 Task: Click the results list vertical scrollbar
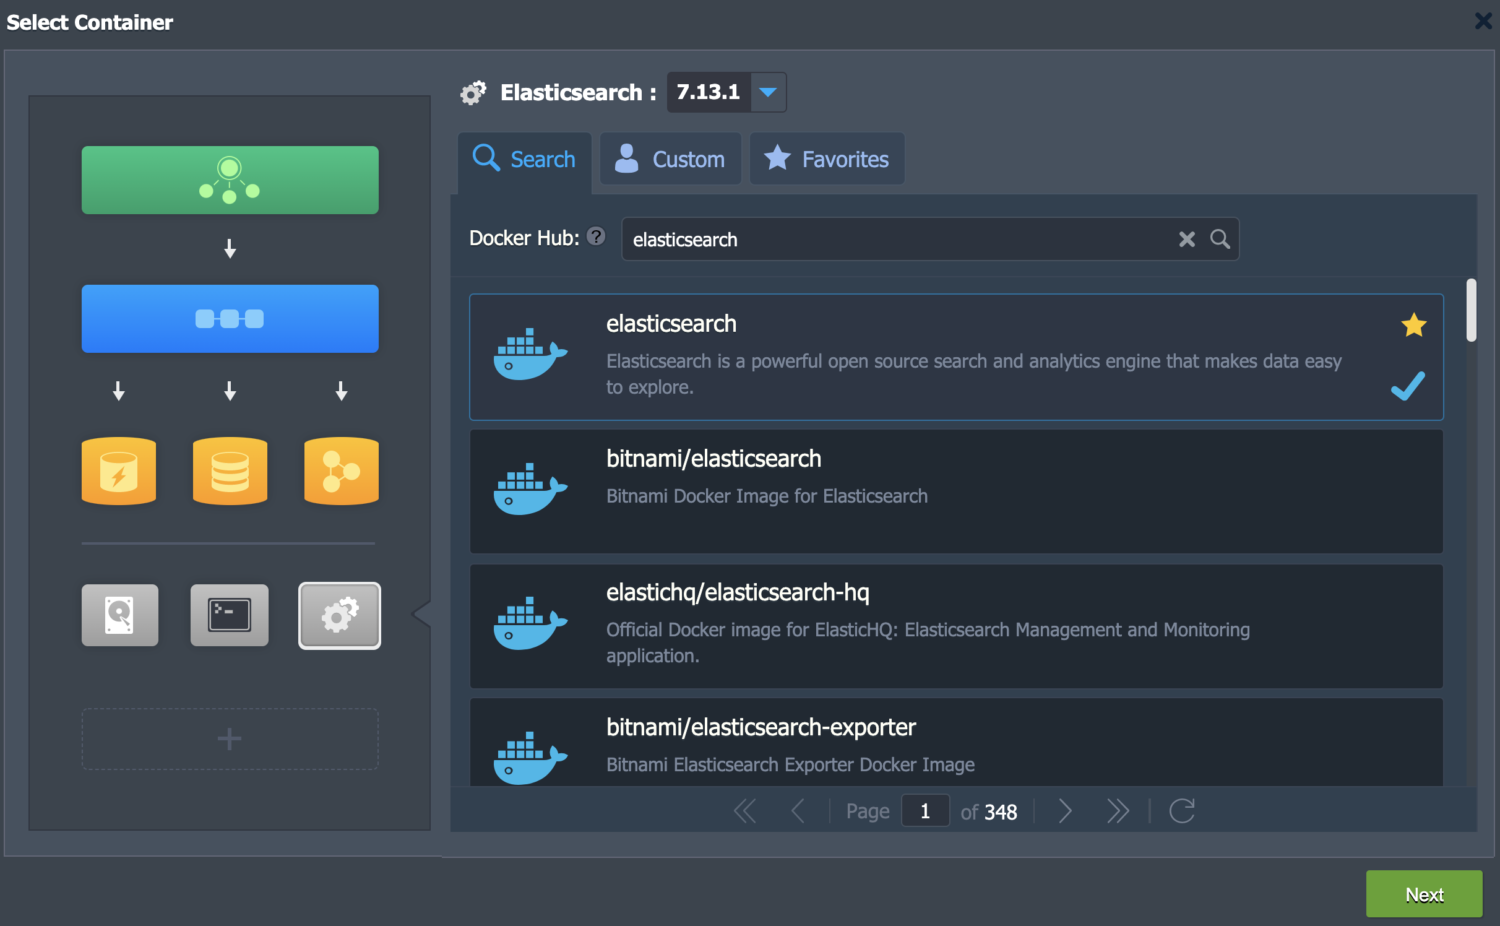pos(1471,311)
